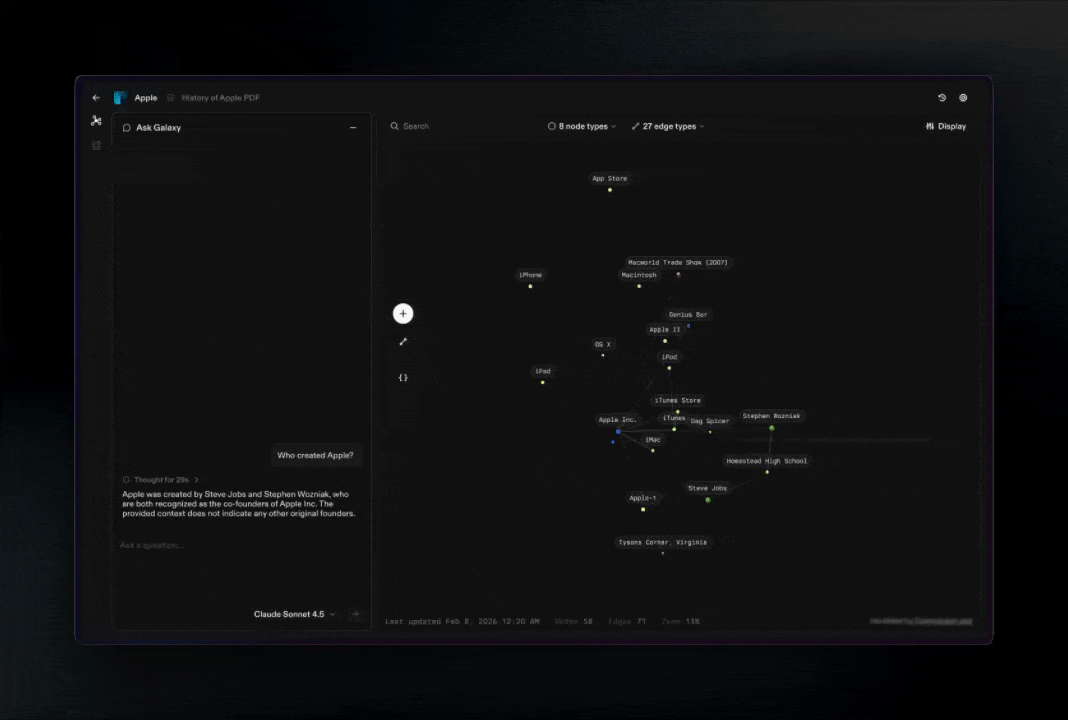Change model from Claude Sonnet 4.5
The image size is (1068, 720).
pos(294,614)
